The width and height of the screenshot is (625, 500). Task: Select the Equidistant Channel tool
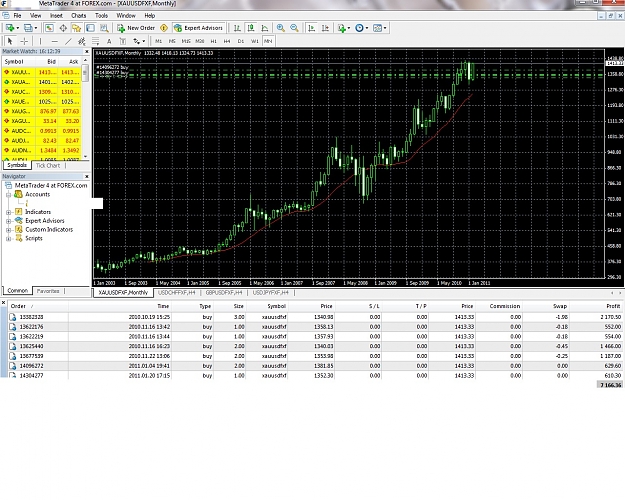[82, 41]
